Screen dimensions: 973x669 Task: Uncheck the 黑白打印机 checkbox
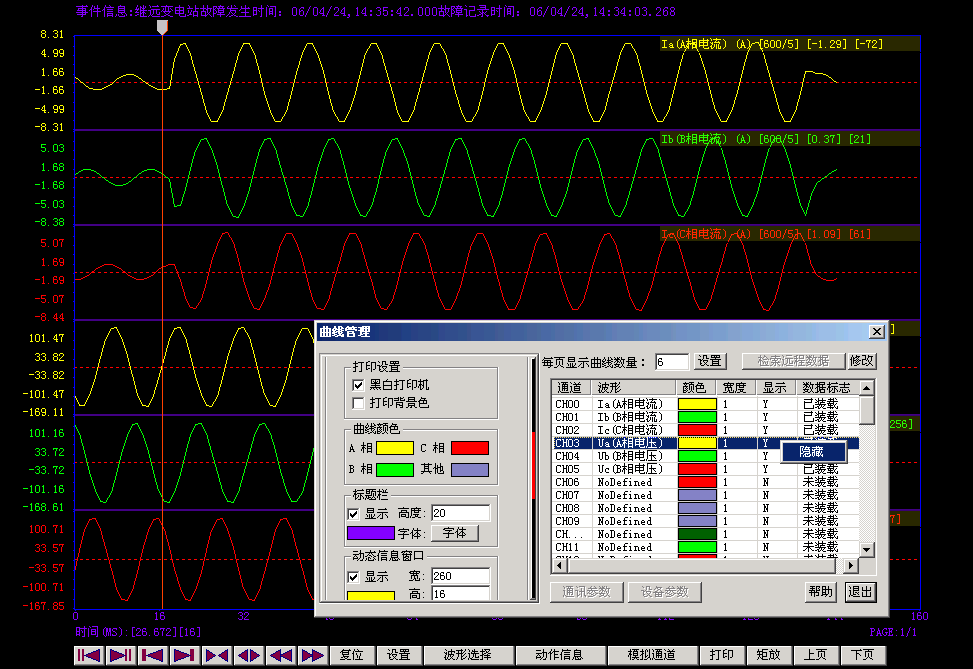pyautogui.click(x=358, y=385)
